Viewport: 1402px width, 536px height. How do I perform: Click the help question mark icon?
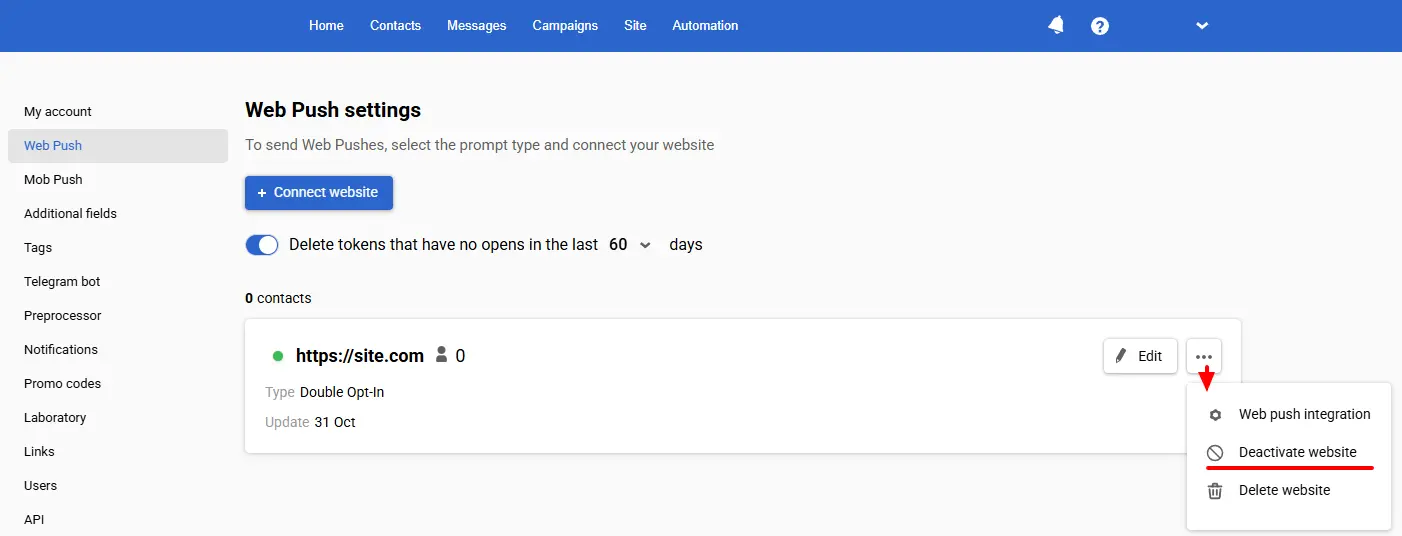[x=1100, y=26]
